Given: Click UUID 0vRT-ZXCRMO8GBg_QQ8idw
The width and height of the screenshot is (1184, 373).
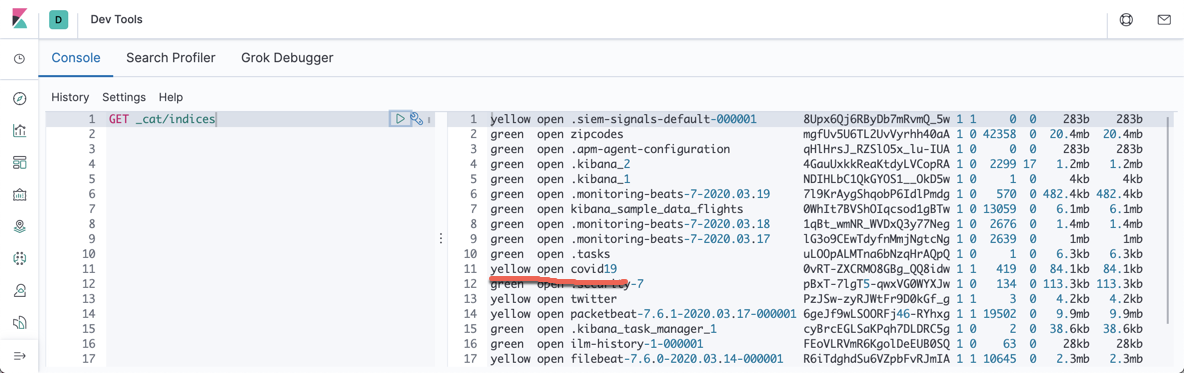Looking at the screenshot, I should click(877, 269).
